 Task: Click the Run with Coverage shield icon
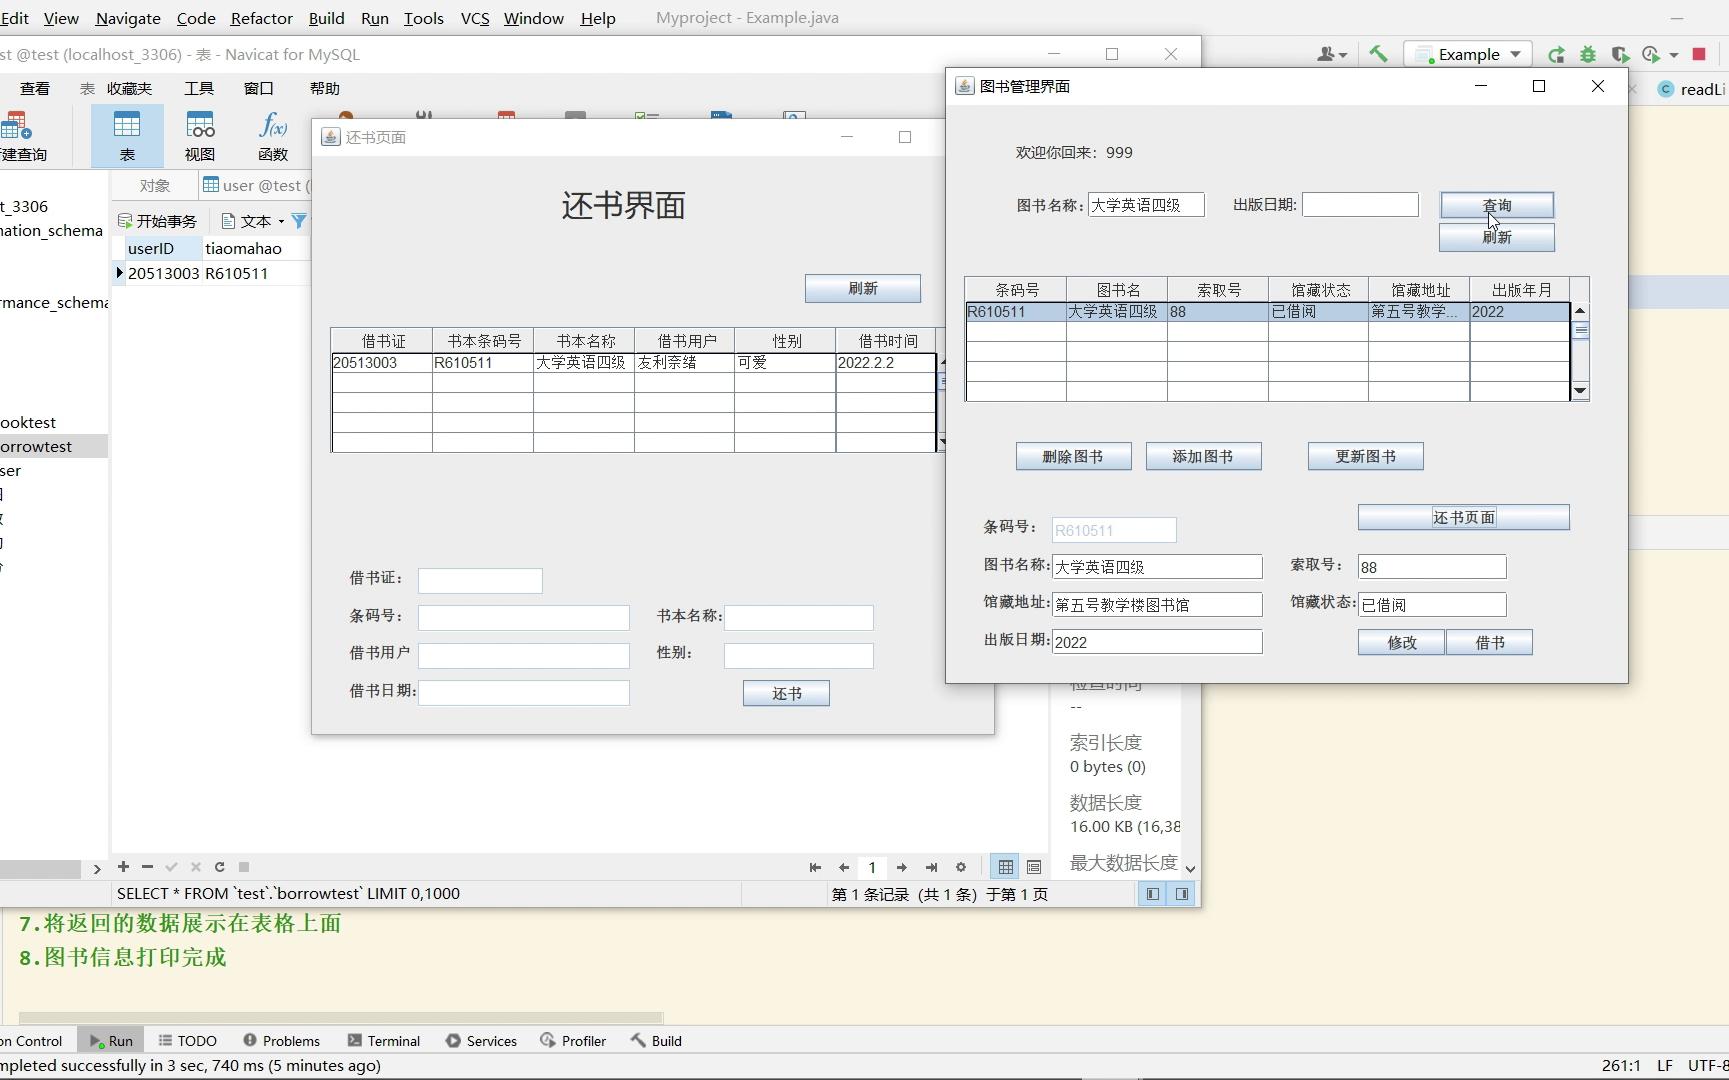1620,54
